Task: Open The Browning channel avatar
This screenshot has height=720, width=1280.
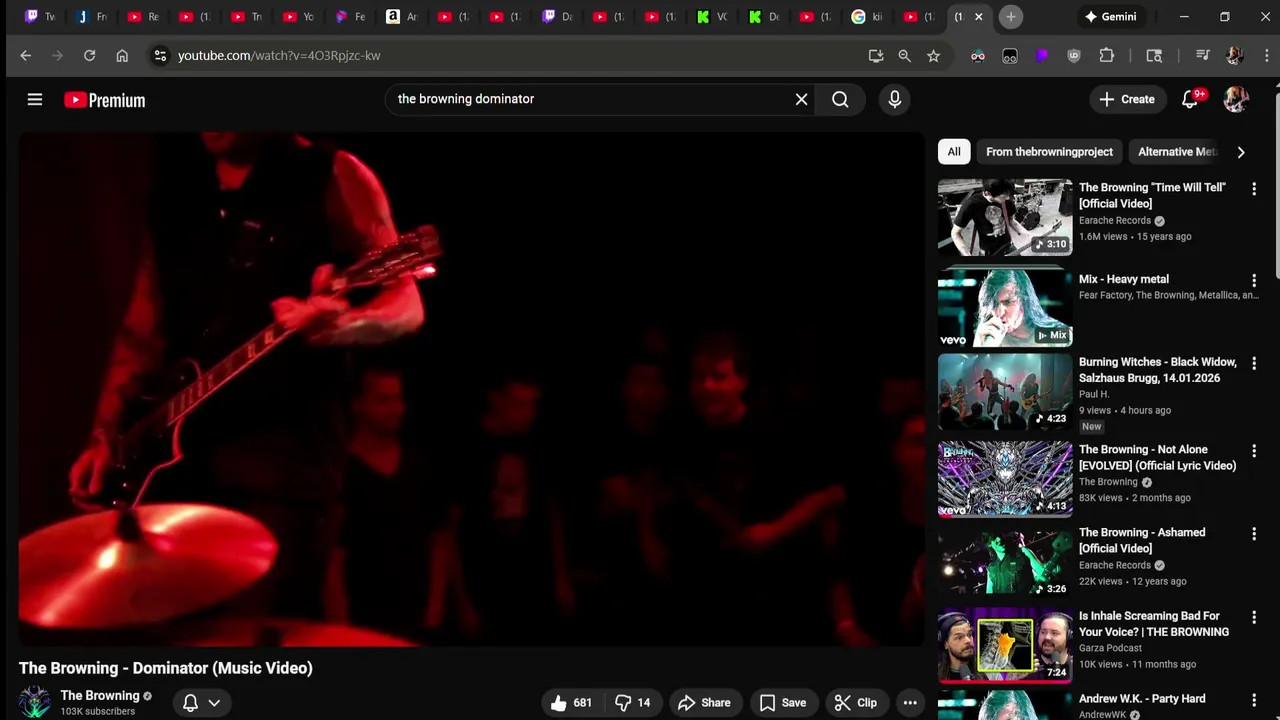Action: click(x=35, y=702)
